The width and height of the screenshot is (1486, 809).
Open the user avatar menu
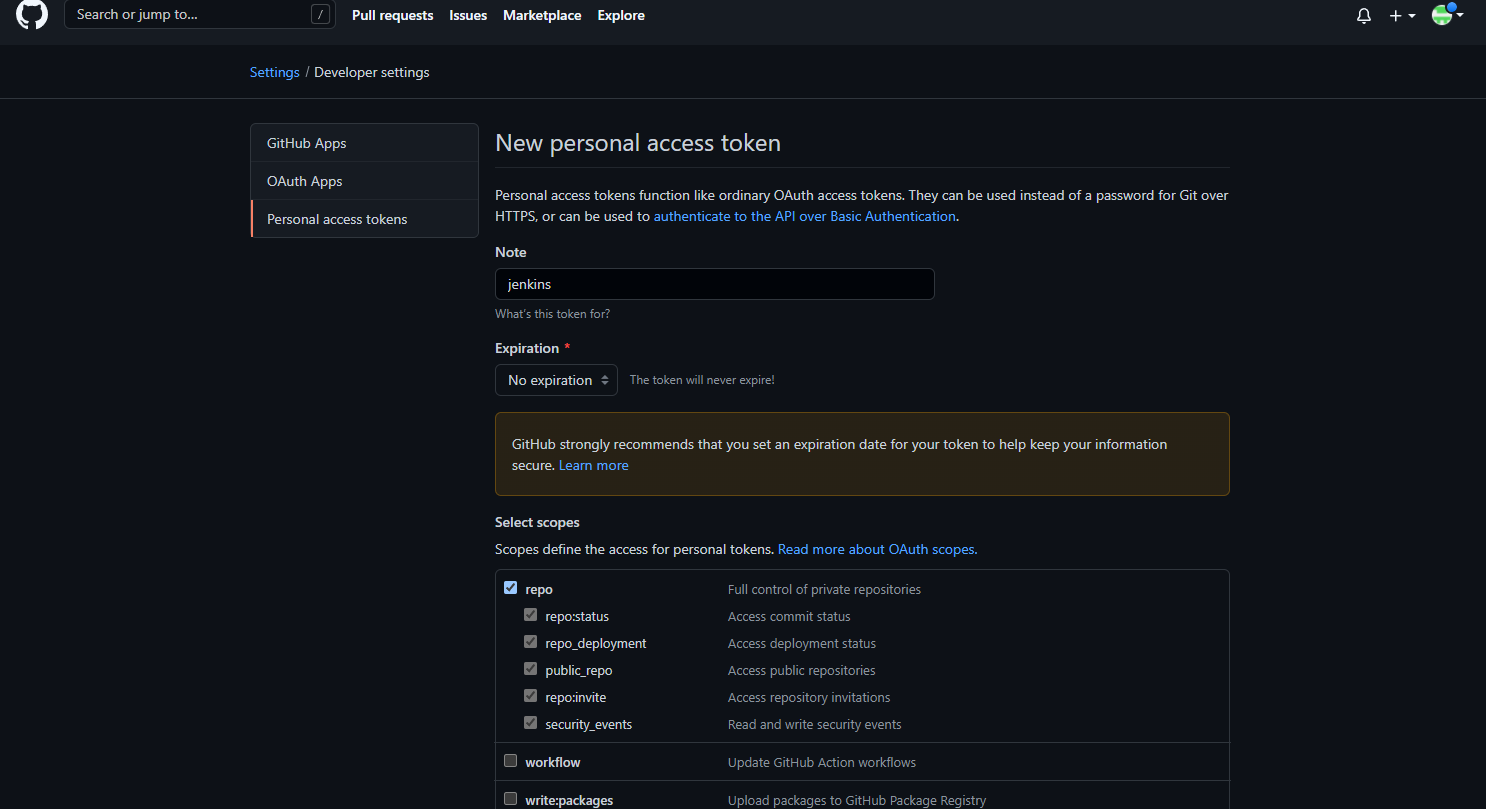1447,14
